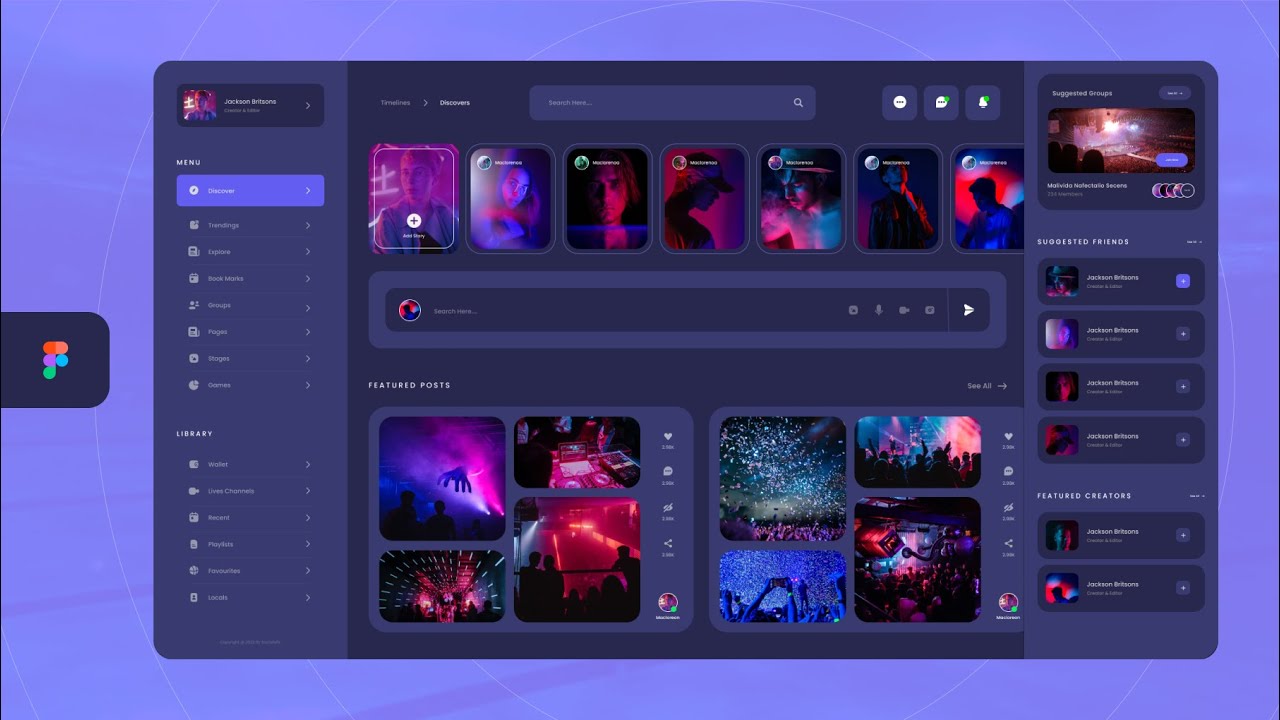The width and height of the screenshot is (1280, 720).
Task: Open the story of shirtless man wearing a hat
Action: tap(801, 198)
